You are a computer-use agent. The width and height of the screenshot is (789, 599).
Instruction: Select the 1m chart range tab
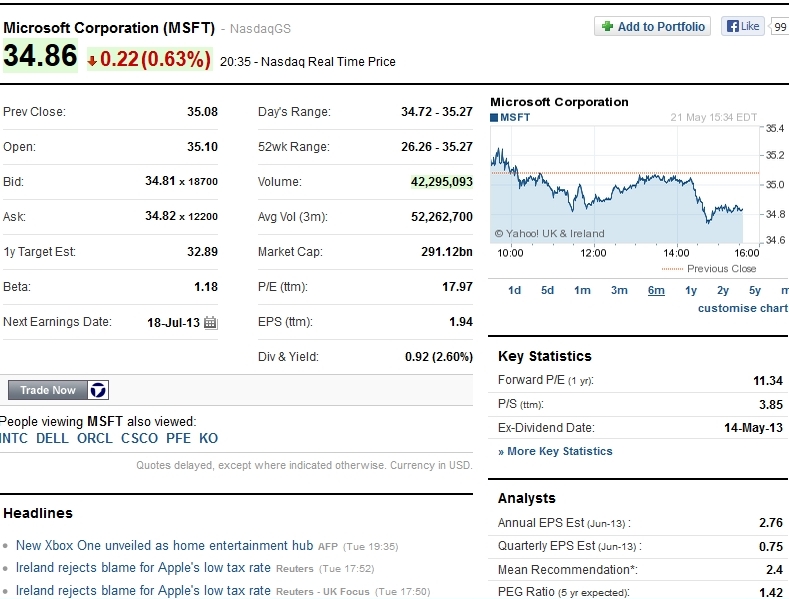[582, 290]
